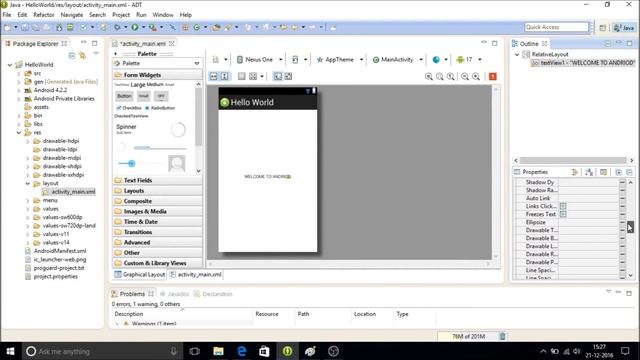
Task: Click the Open Perspective icon
Action: pyautogui.click(x=602, y=27)
